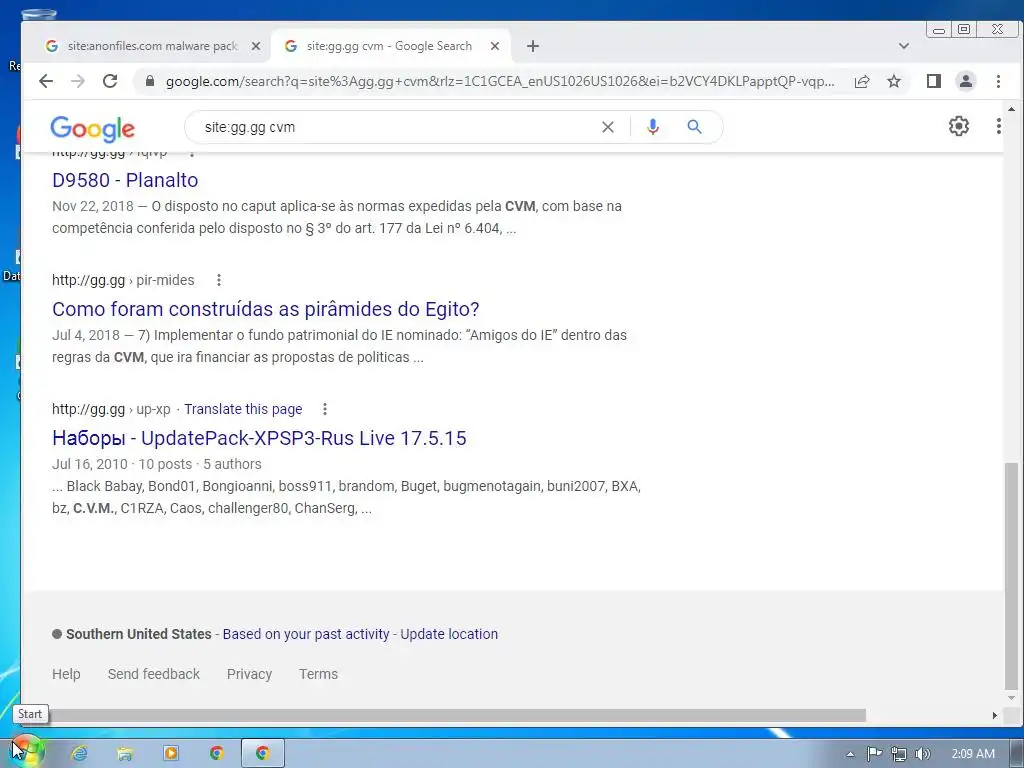Open Google apps dots menu
Screen dimensions: 1024x768
point(999,126)
